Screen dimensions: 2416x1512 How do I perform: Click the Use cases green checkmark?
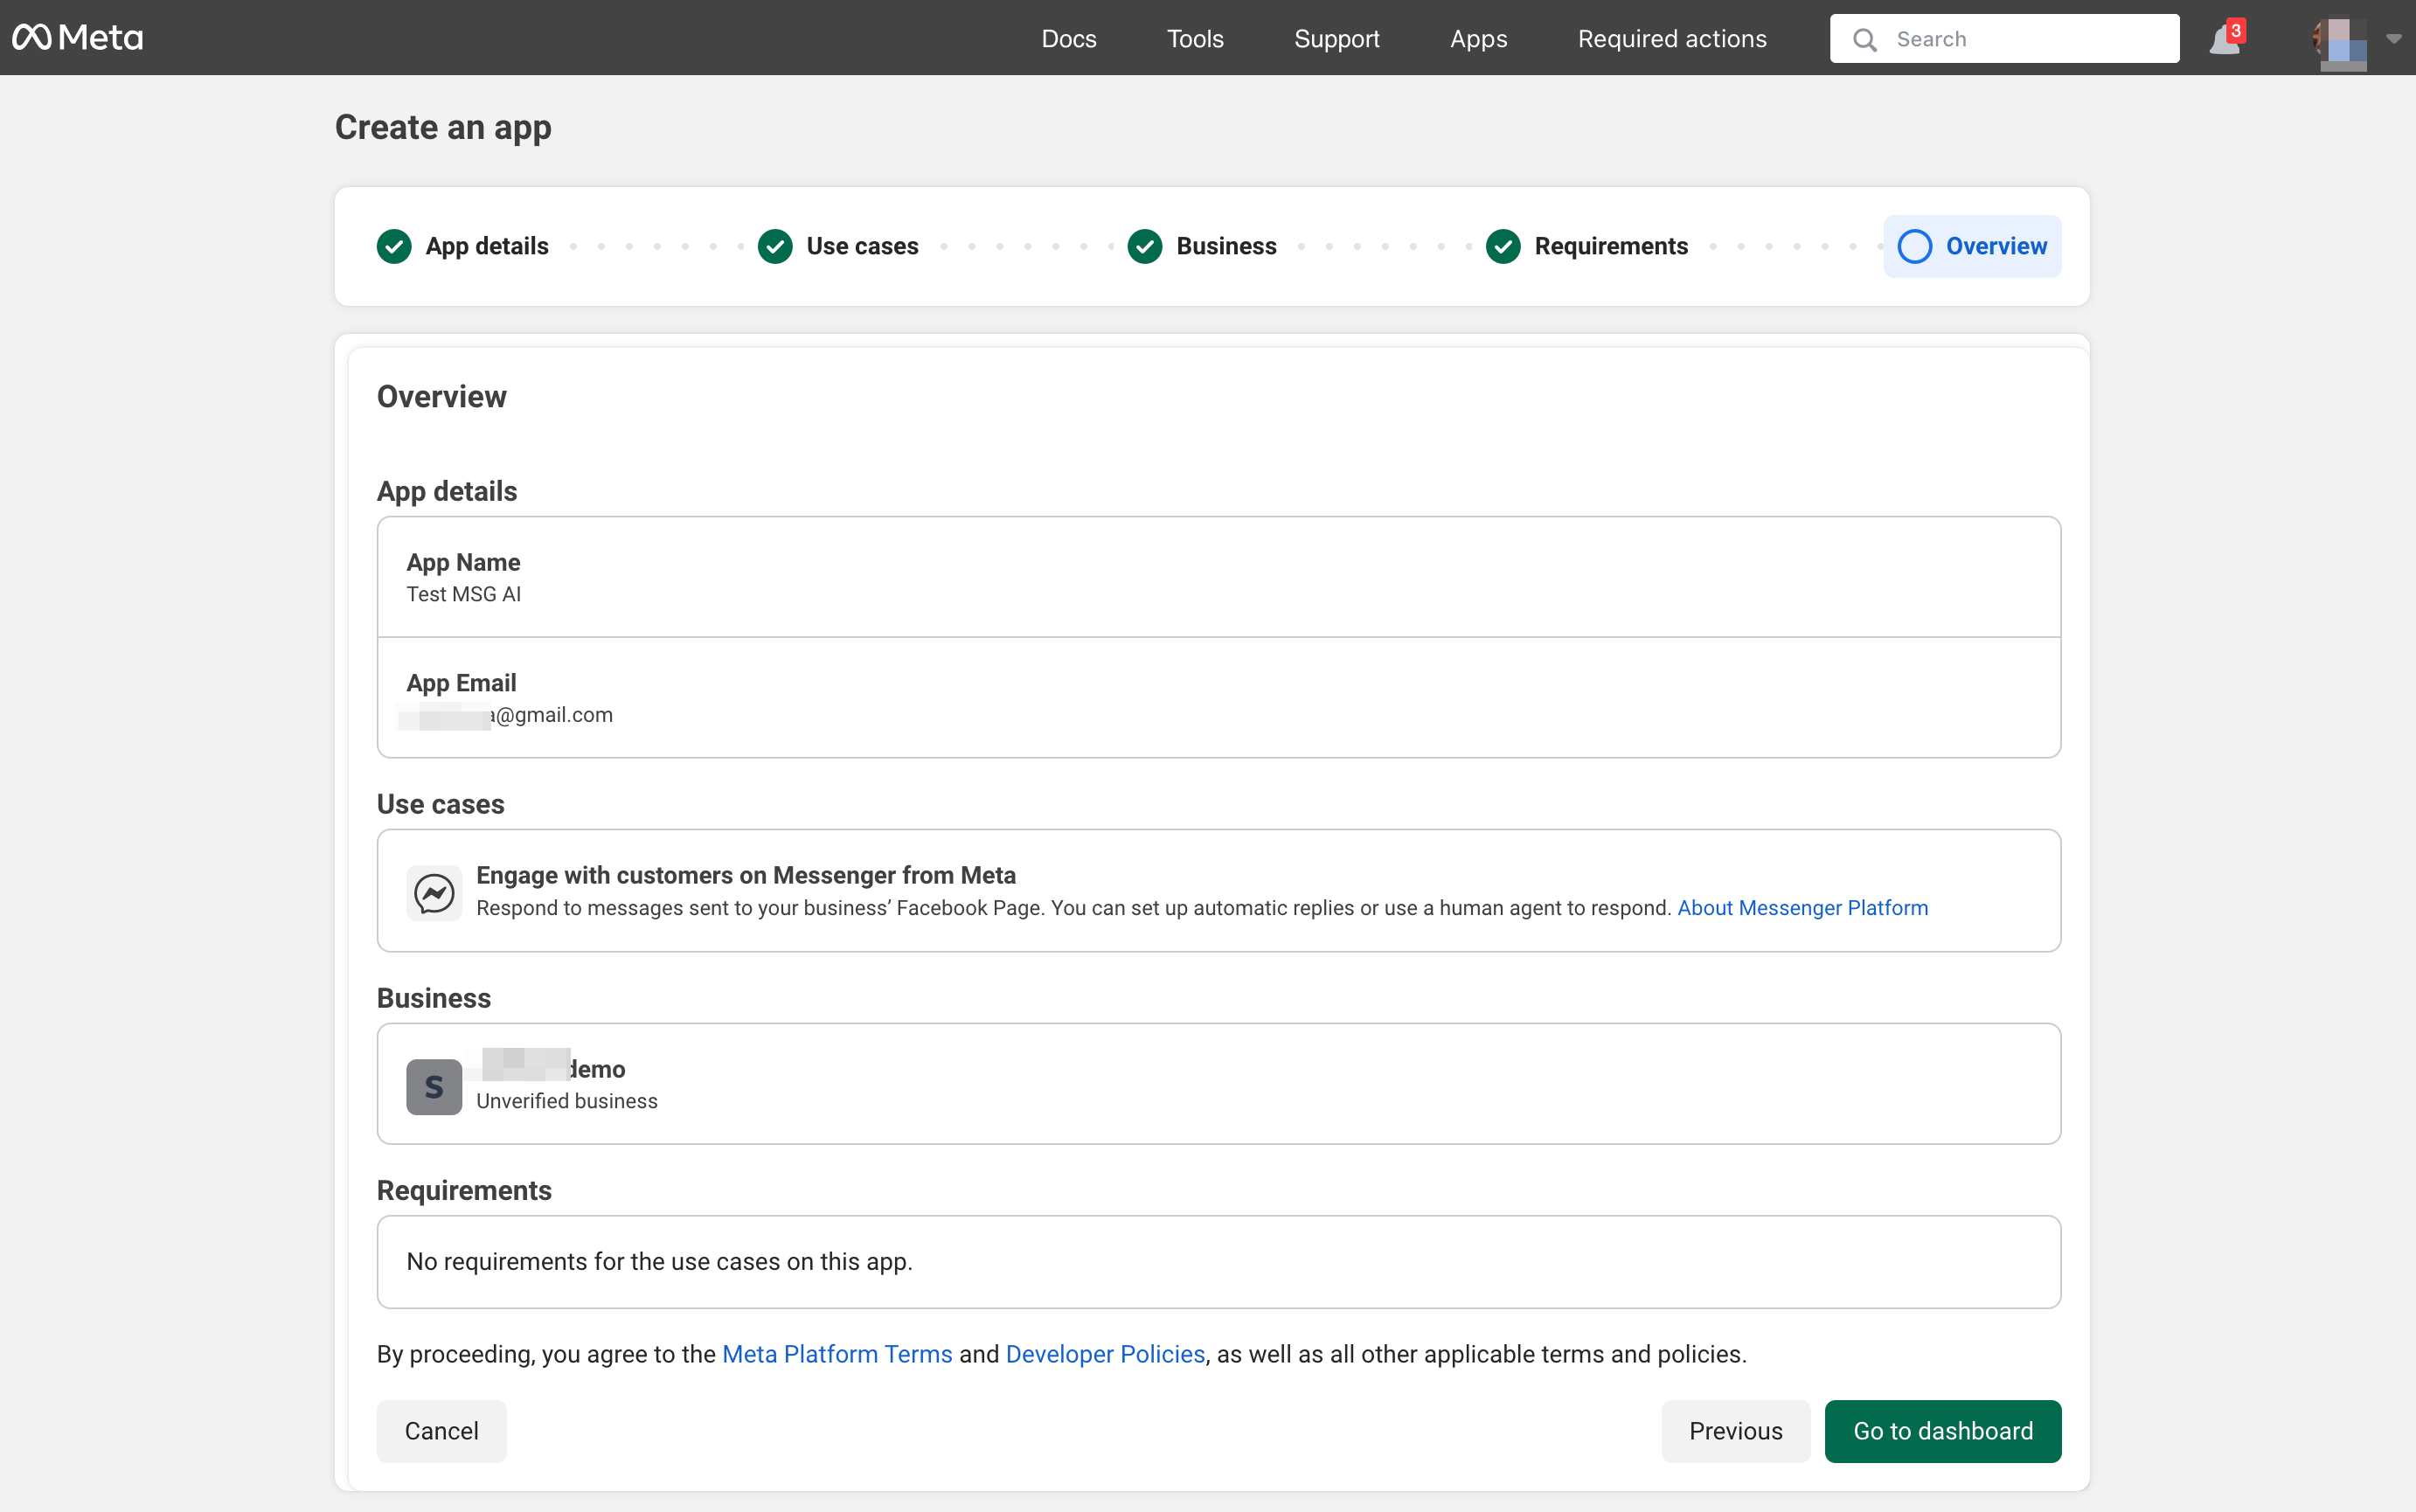[x=775, y=246]
